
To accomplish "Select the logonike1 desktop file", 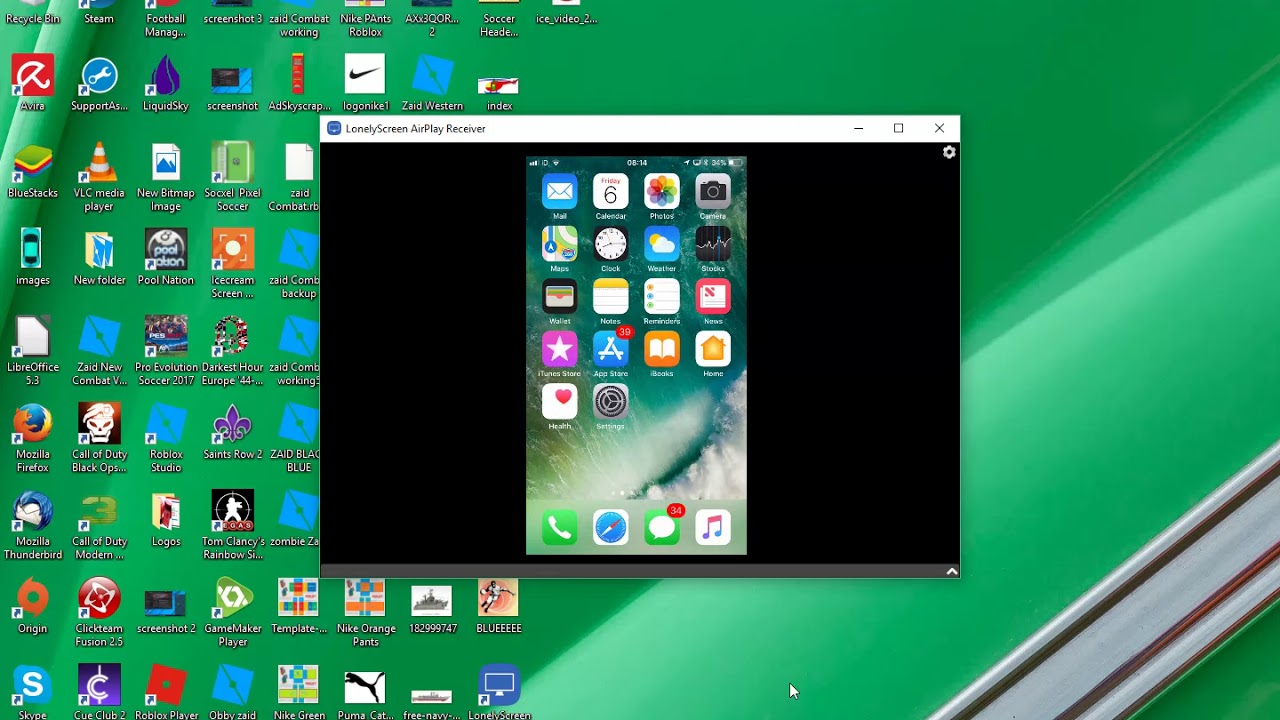I will (x=365, y=84).
